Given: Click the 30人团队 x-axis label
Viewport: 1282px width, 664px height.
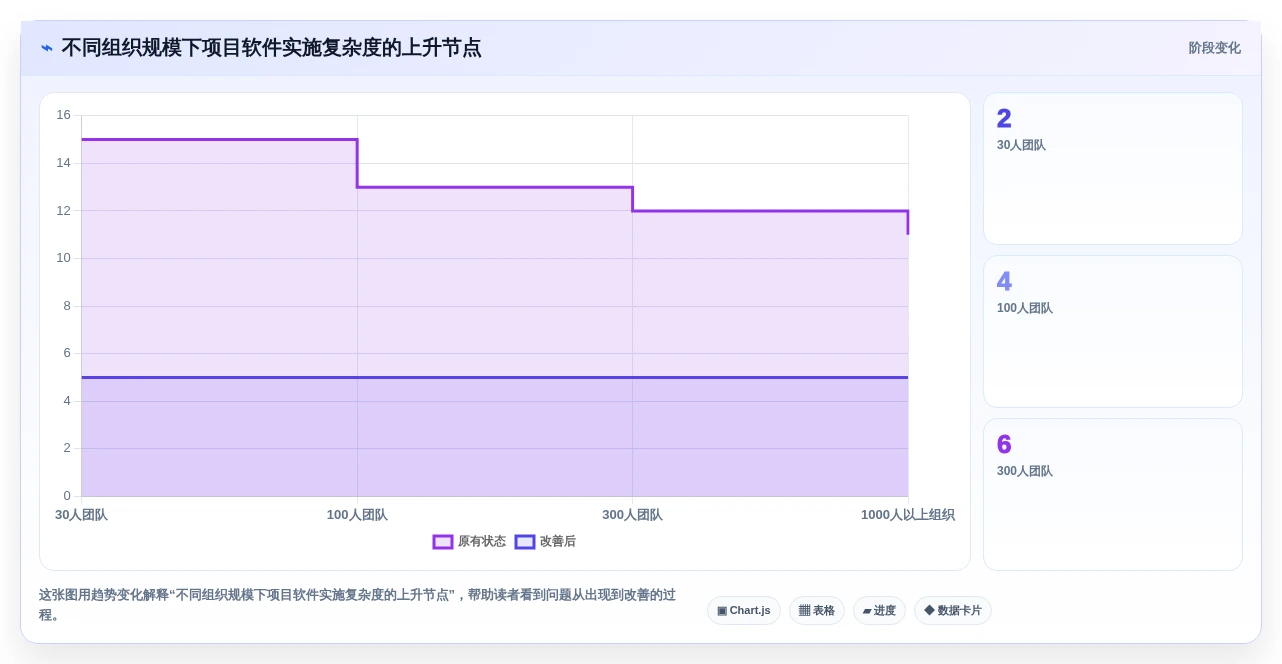Looking at the screenshot, I should [x=81, y=515].
